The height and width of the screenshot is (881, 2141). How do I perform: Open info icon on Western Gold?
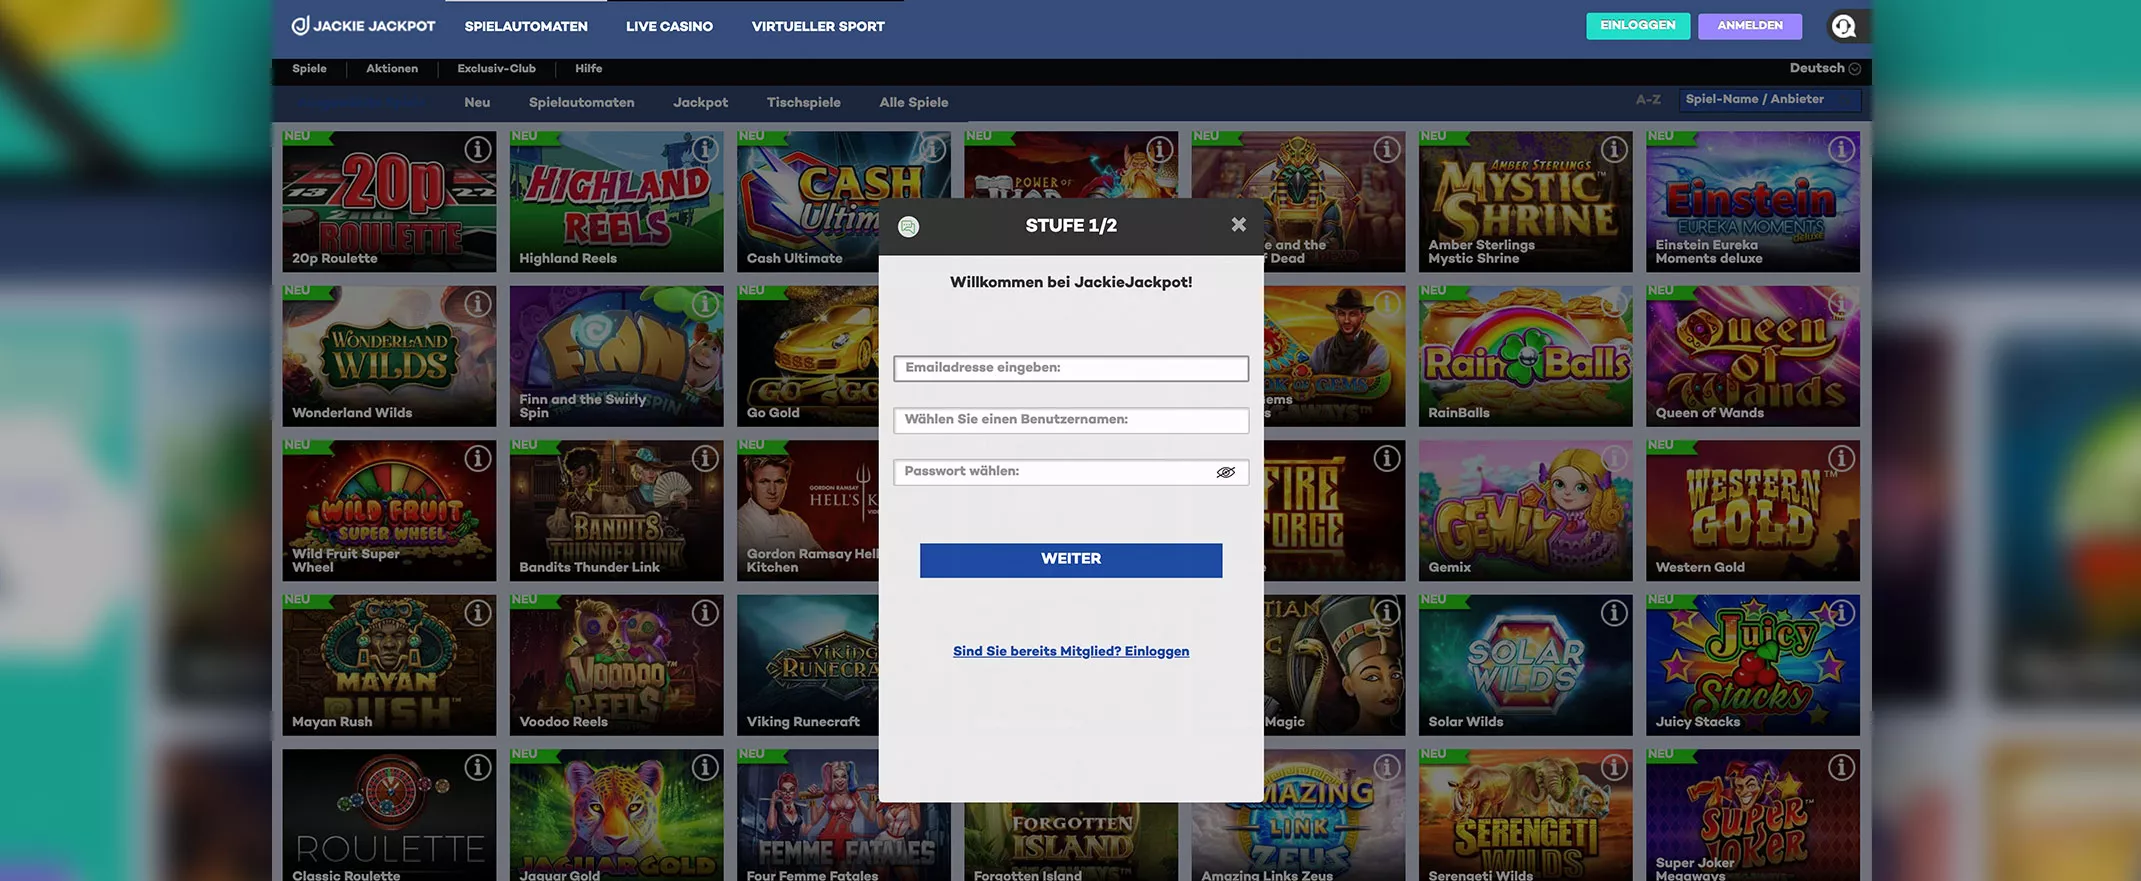coord(1841,458)
